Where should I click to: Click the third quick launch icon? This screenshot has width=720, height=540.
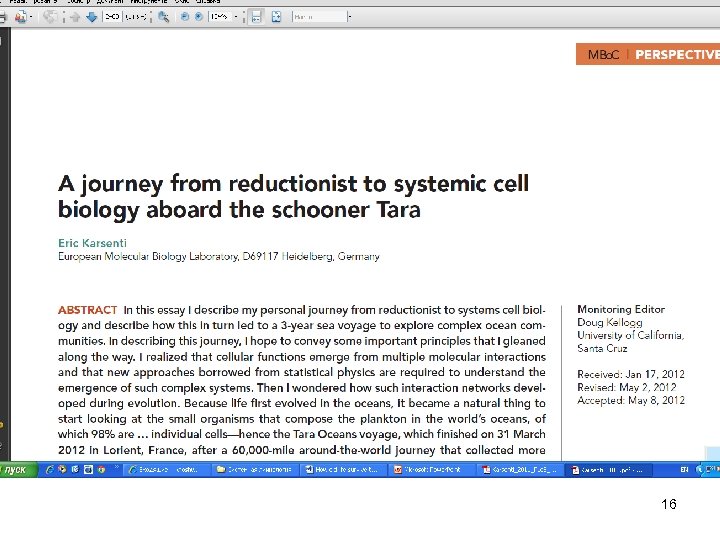75,470
